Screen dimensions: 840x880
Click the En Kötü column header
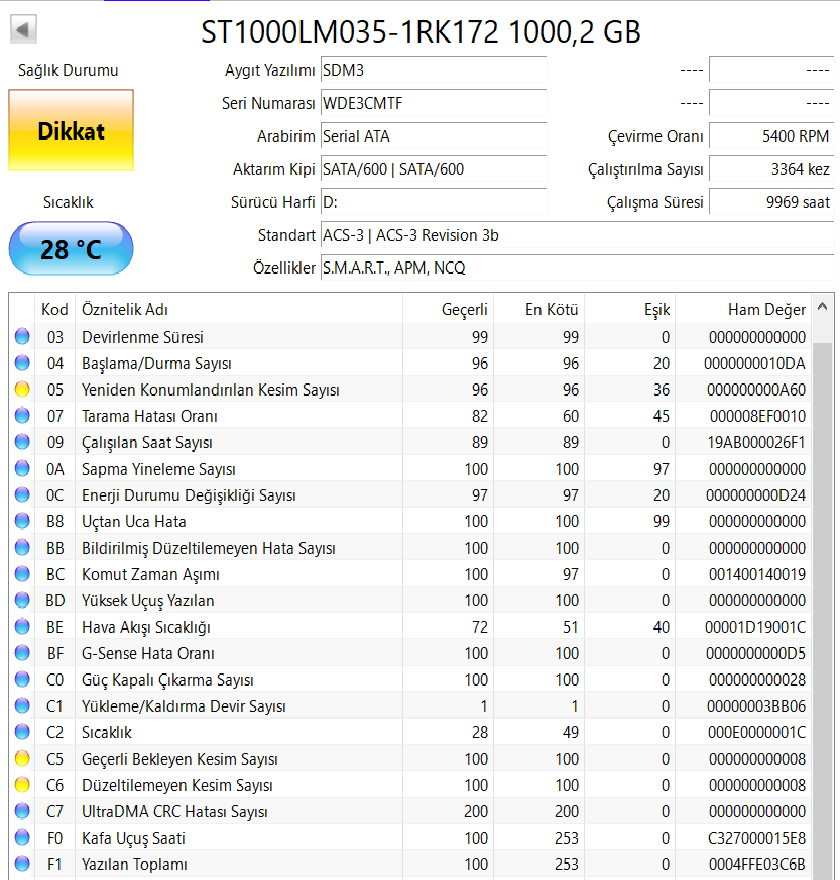pos(539,309)
